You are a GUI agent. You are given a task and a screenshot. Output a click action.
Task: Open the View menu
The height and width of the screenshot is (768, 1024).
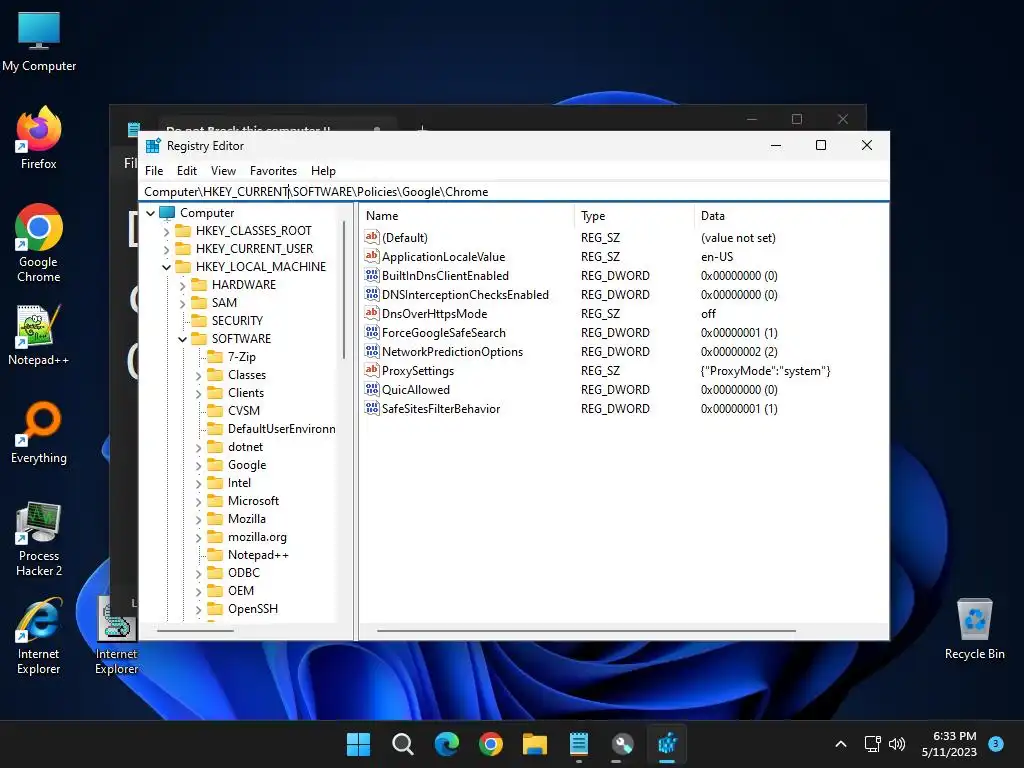pyautogui.click(x=223, y=170)
